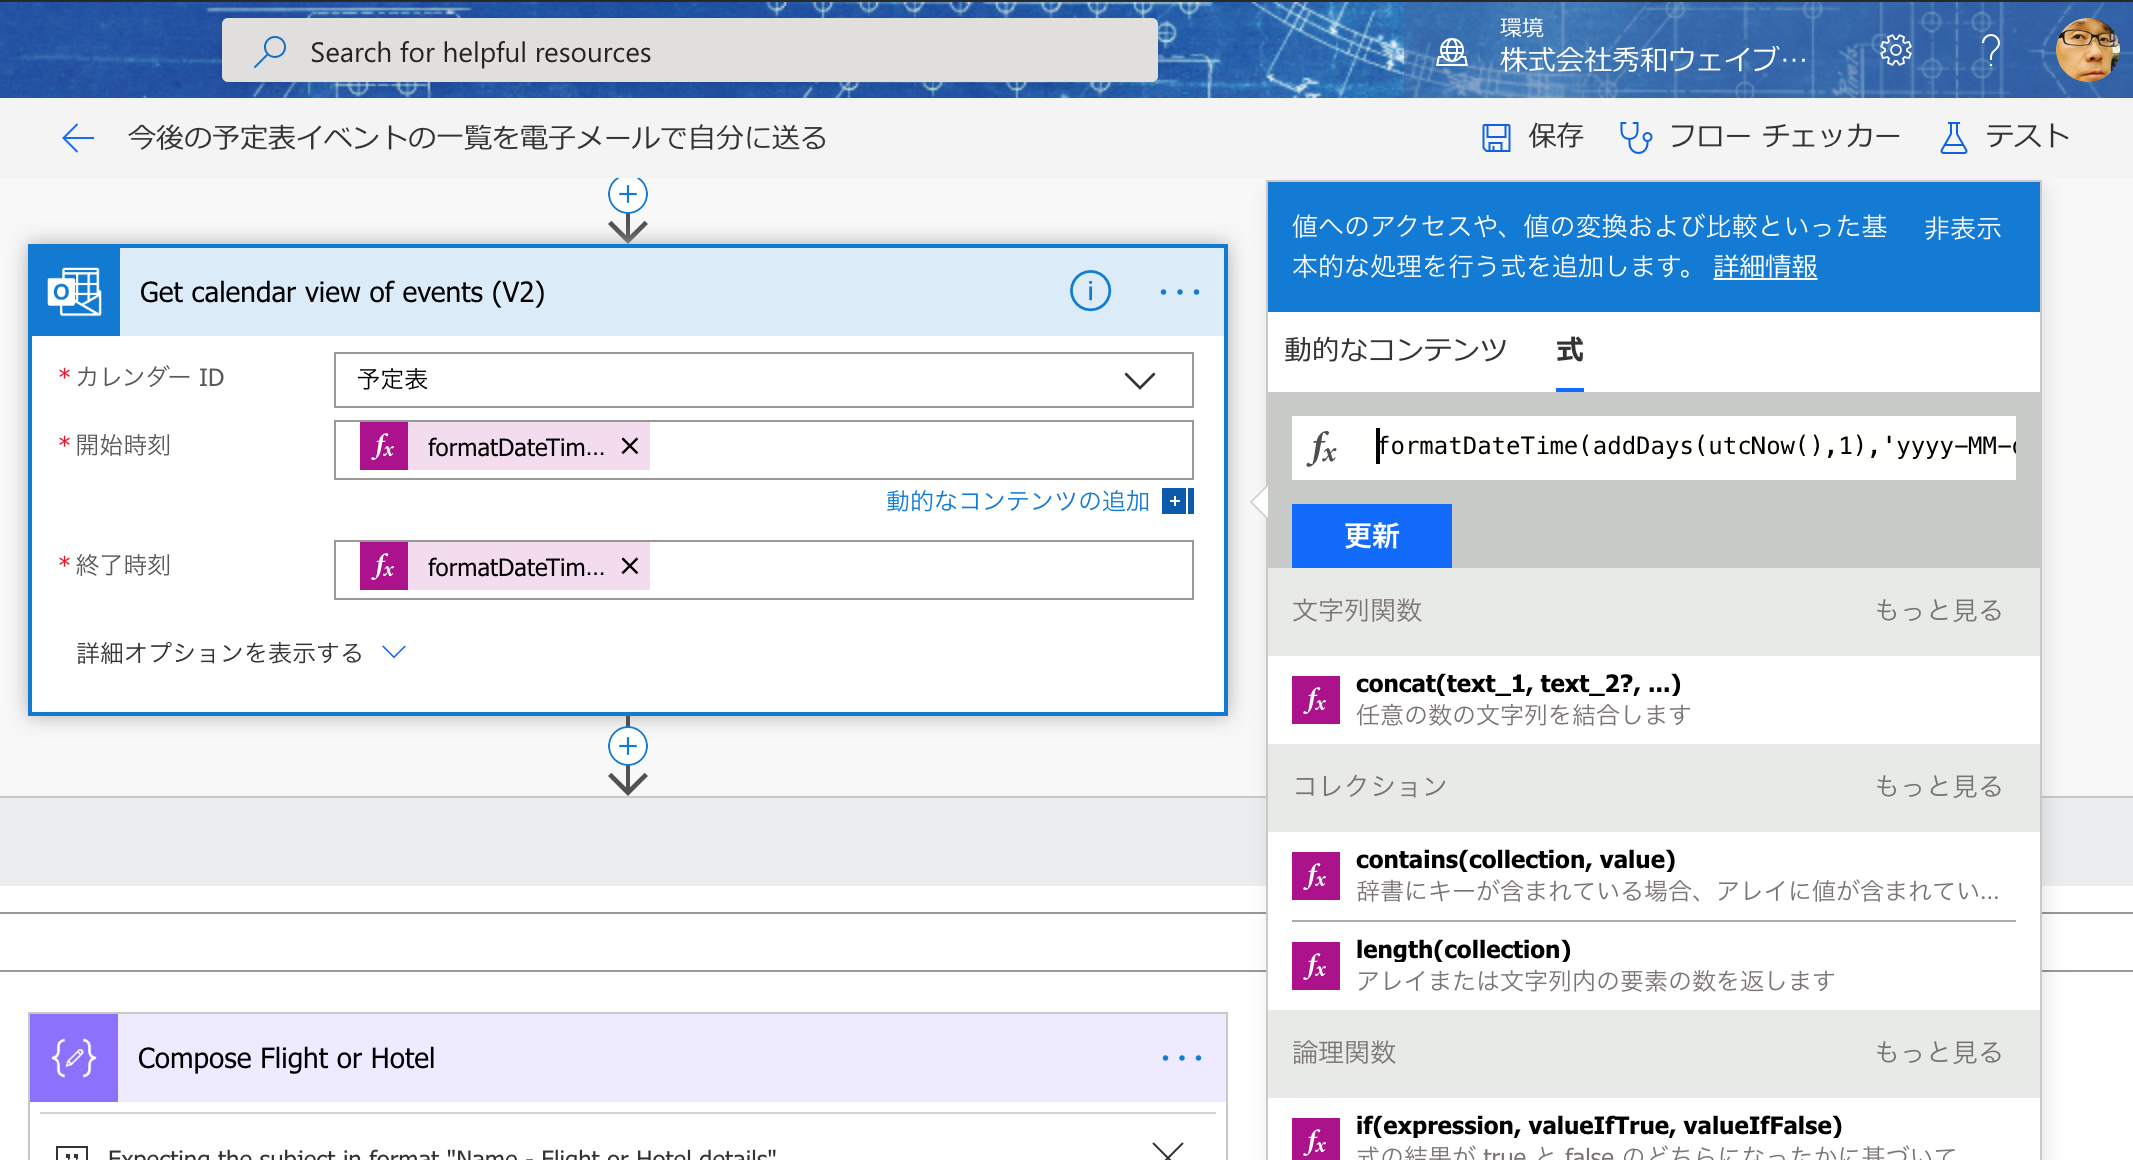Click the environment globe icon

pyautogui.click(x=1452, y=52)
